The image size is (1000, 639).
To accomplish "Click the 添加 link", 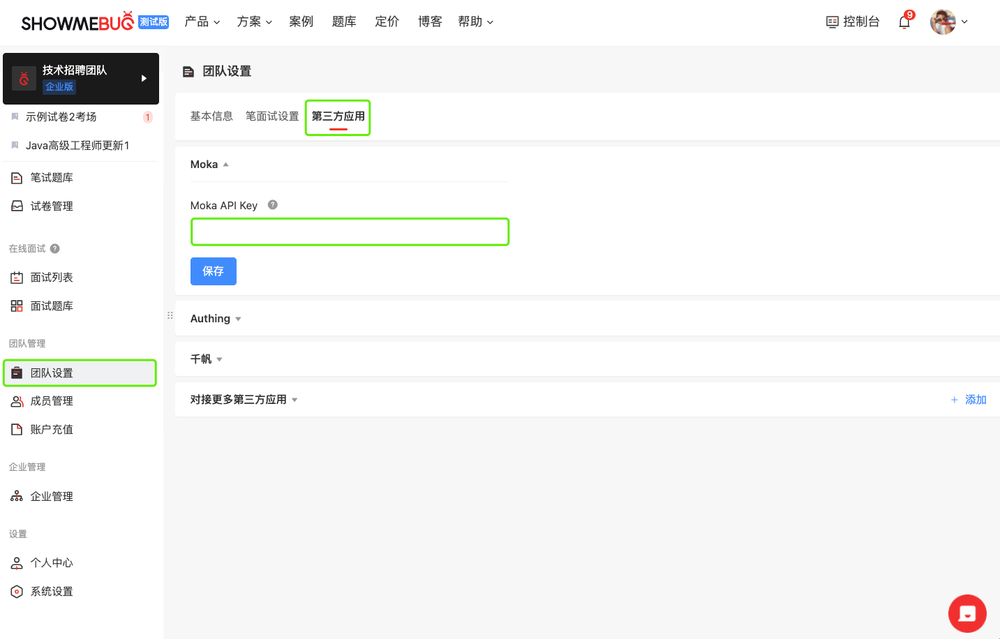I will [968, 400].
